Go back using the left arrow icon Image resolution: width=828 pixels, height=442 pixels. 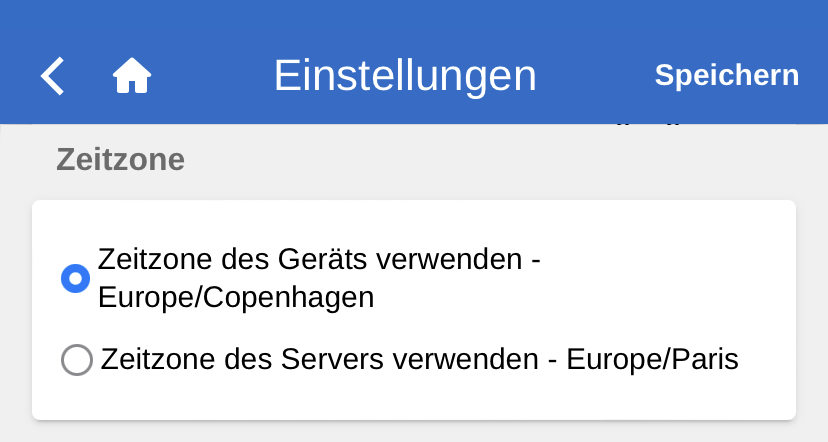point(52,76)
